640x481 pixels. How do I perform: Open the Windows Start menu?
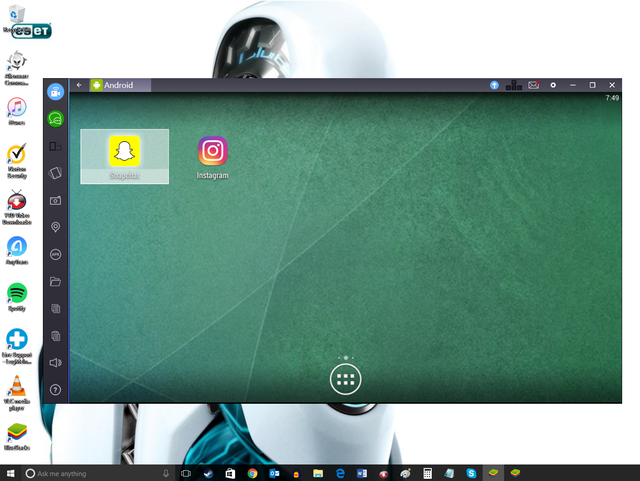pyautogui.click(x=11, y=473)
